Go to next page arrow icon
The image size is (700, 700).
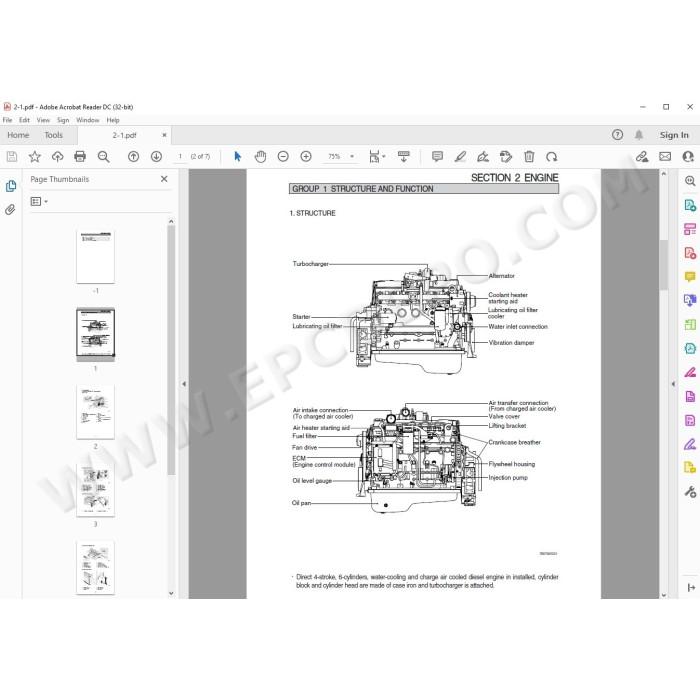coord(156,157)
